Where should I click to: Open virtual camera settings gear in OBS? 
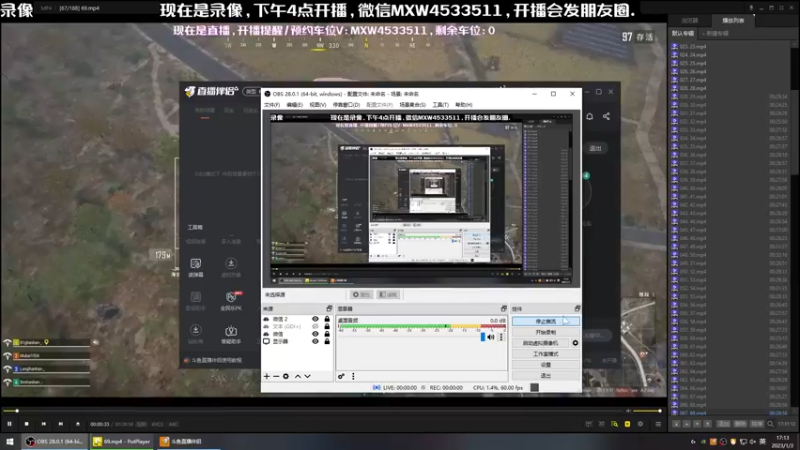point(575,343)
